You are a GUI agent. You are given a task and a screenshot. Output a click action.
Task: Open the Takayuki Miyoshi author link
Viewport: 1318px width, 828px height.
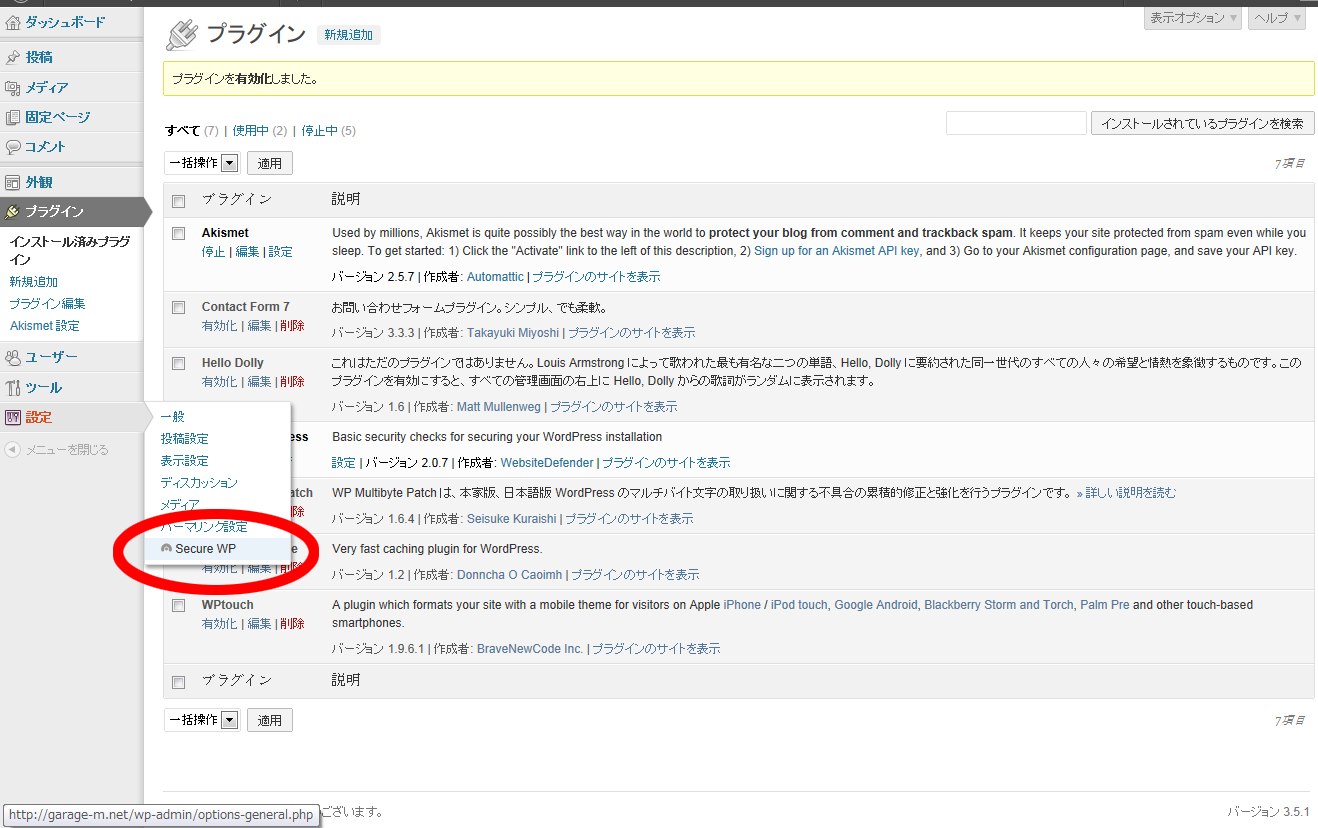[511, 333]
